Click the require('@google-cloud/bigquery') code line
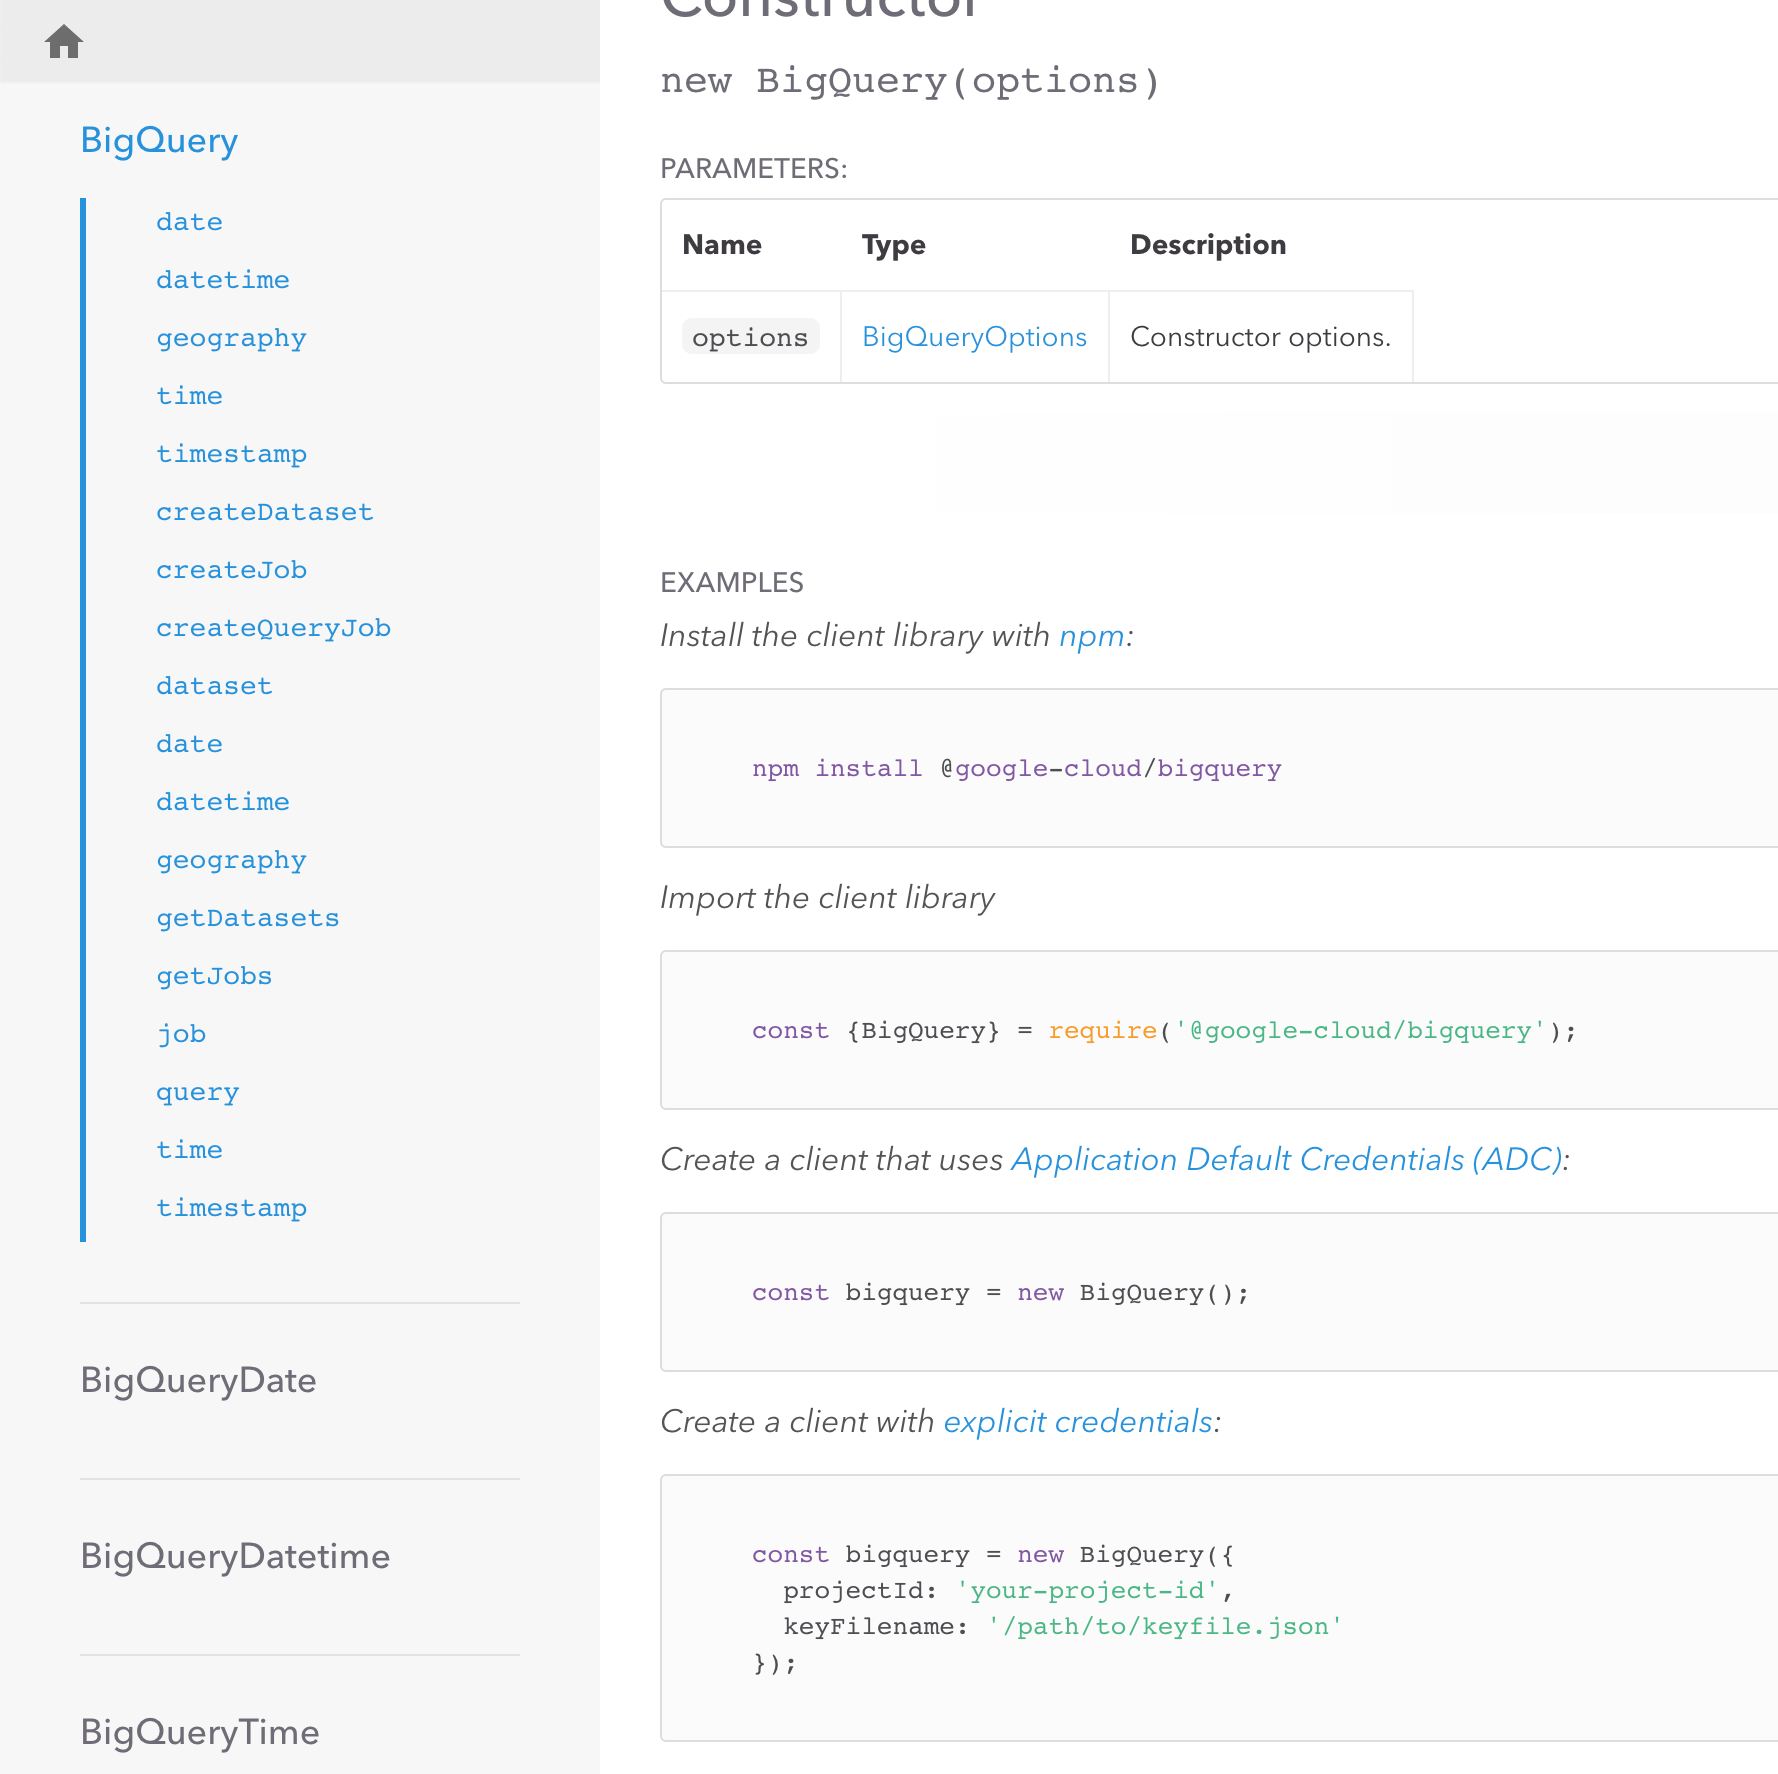The height and width of the screenshot is (1774, 1778). [1164, 1031]
